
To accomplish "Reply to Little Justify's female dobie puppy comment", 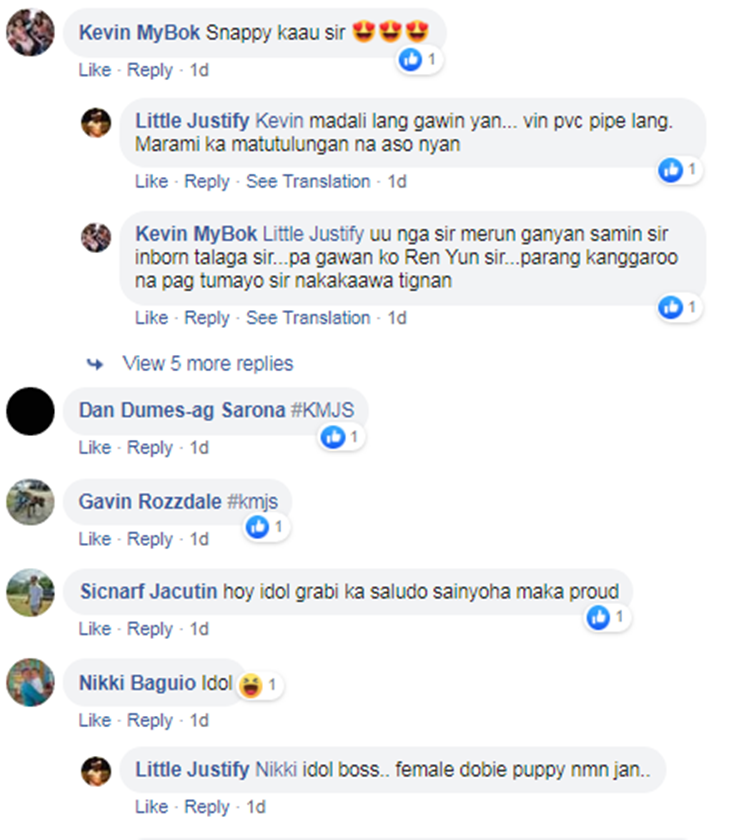I will 207,807.
